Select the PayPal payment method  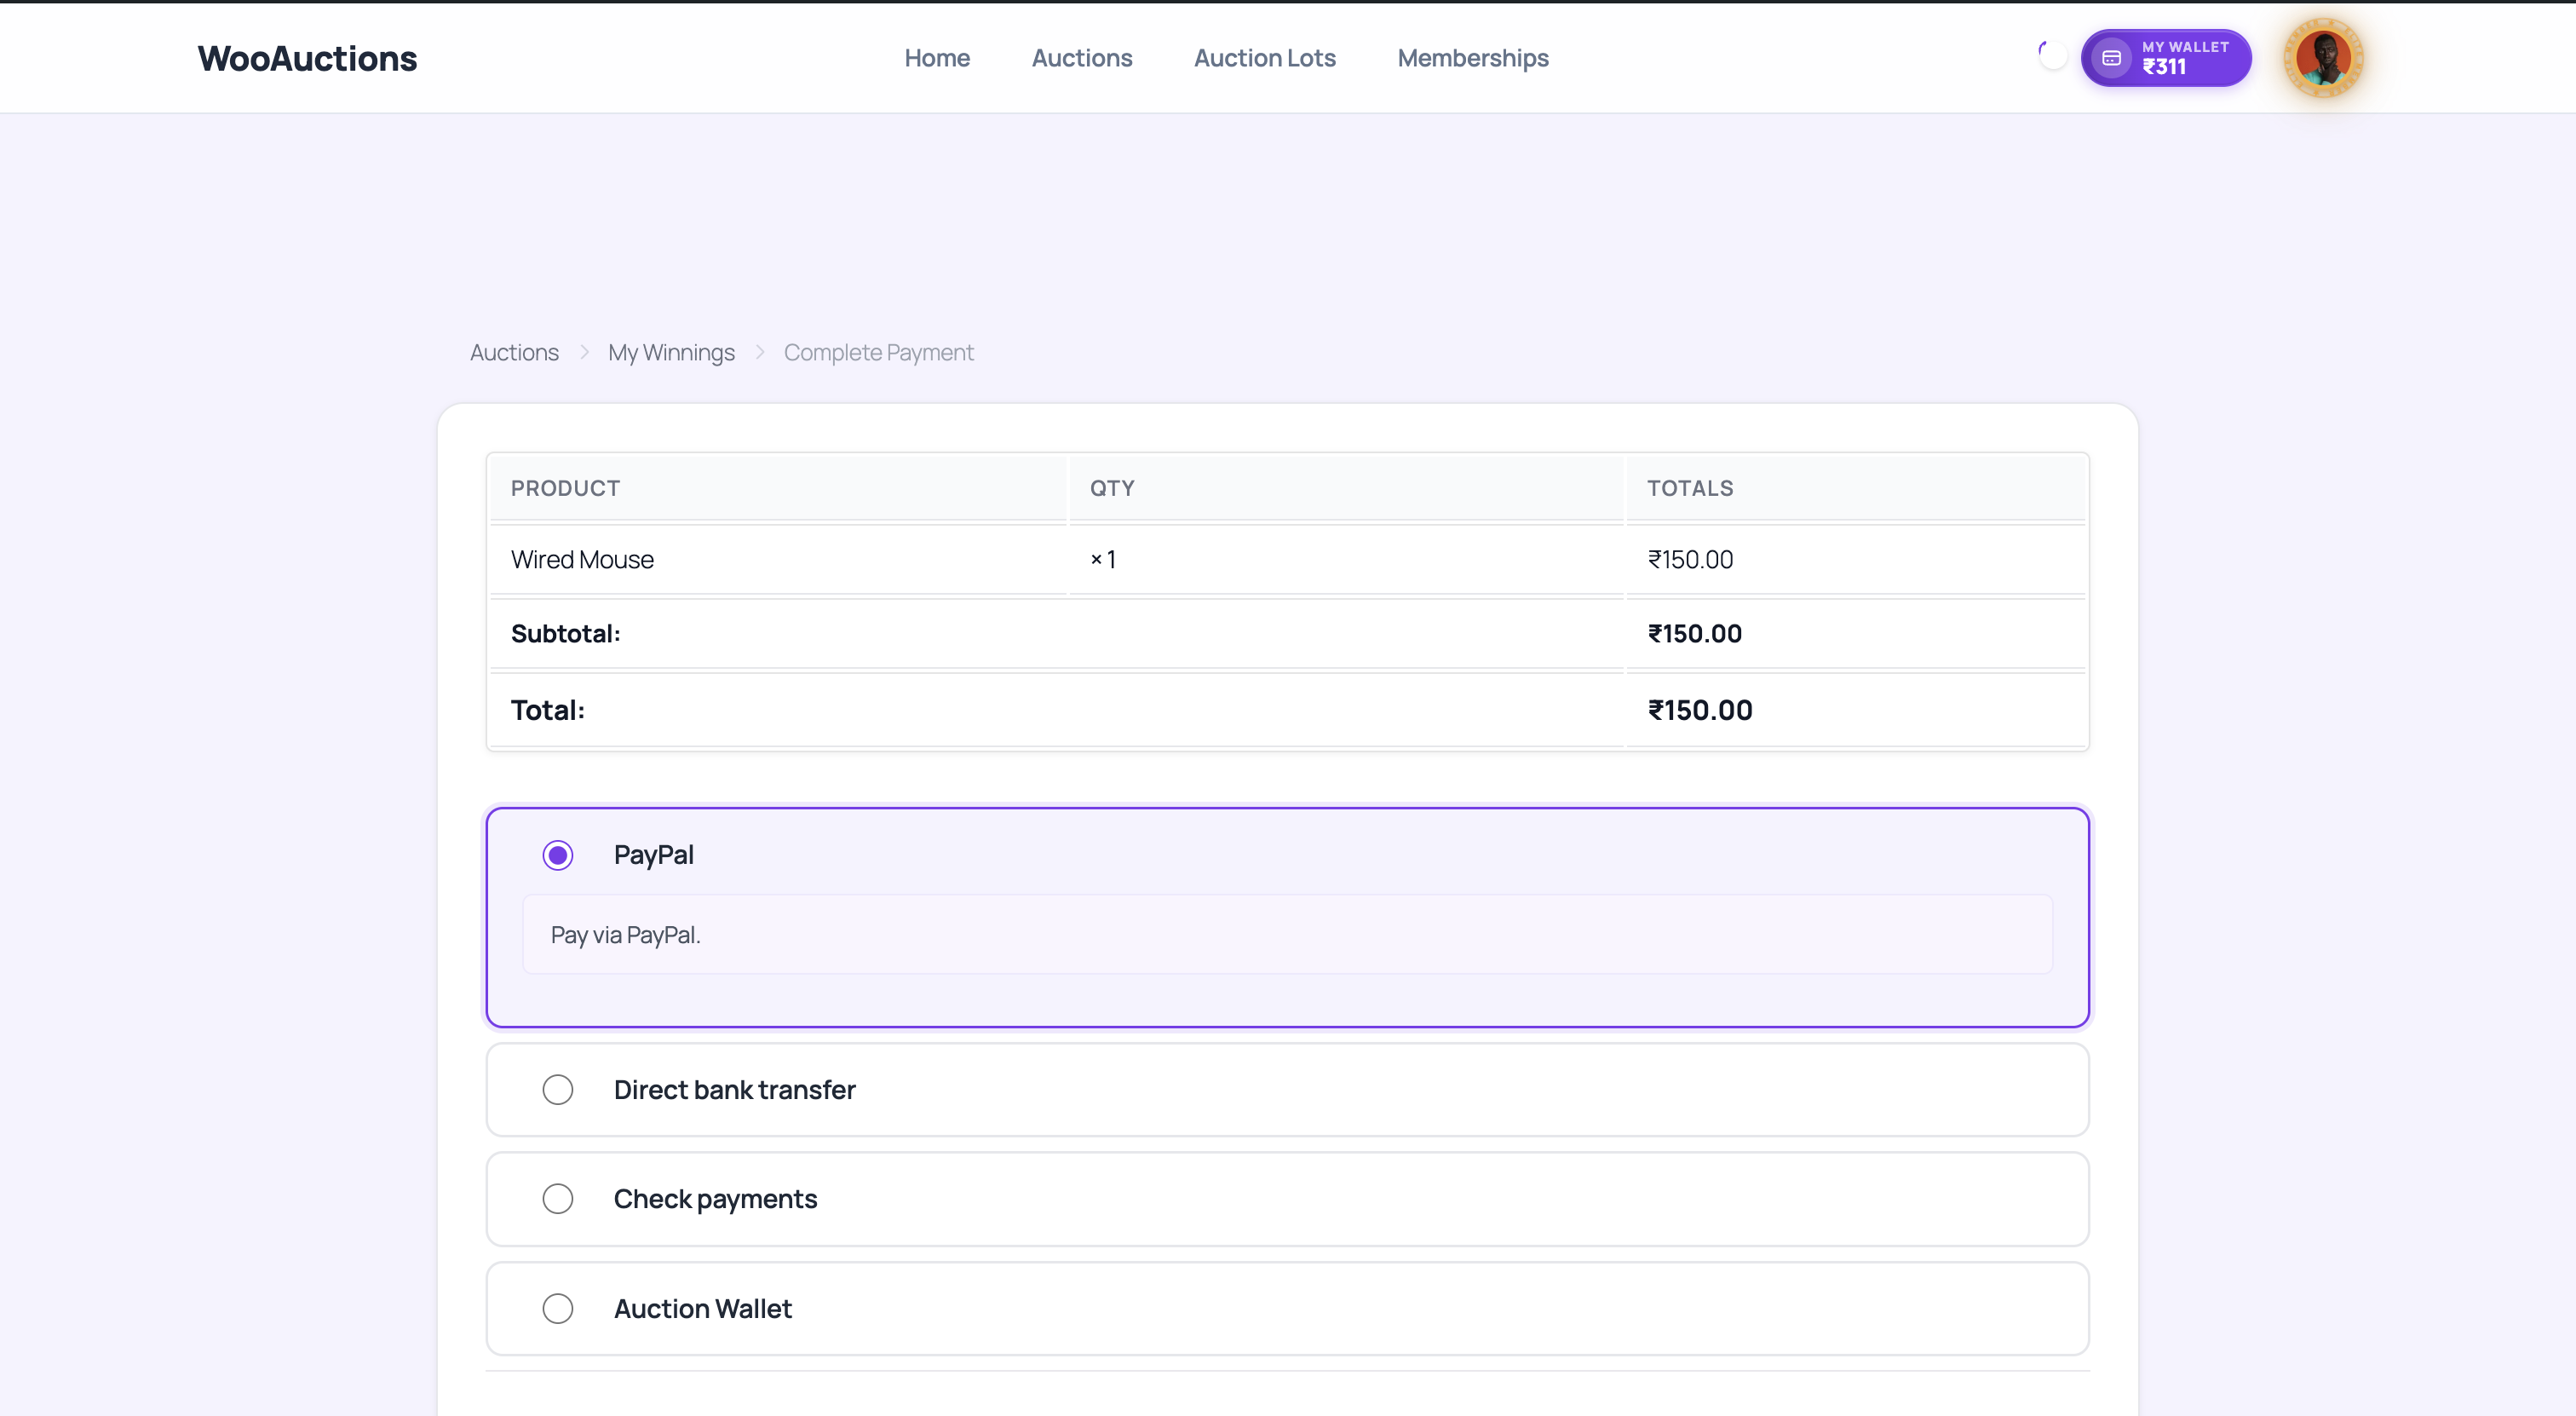[x=557, y=855]
